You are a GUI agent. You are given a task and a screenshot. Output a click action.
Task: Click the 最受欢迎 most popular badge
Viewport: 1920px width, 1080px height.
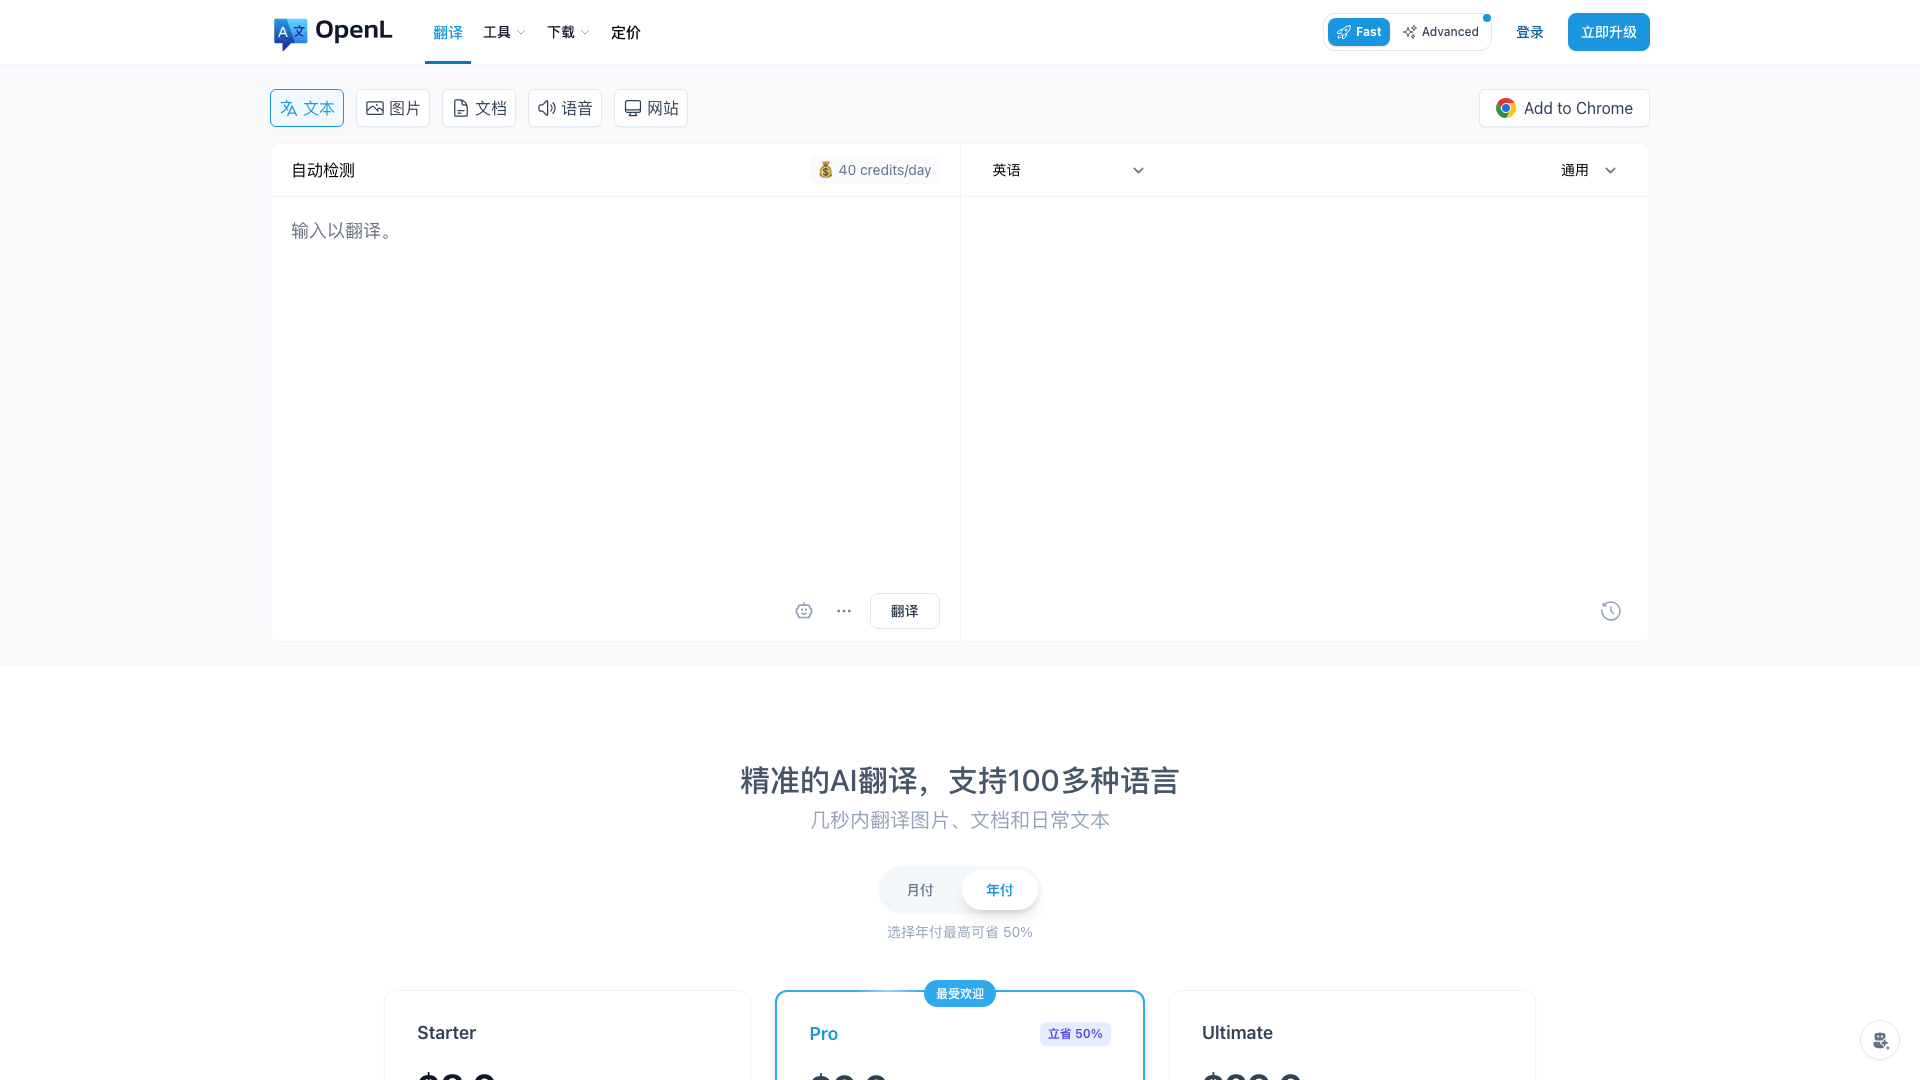[960, 993]
